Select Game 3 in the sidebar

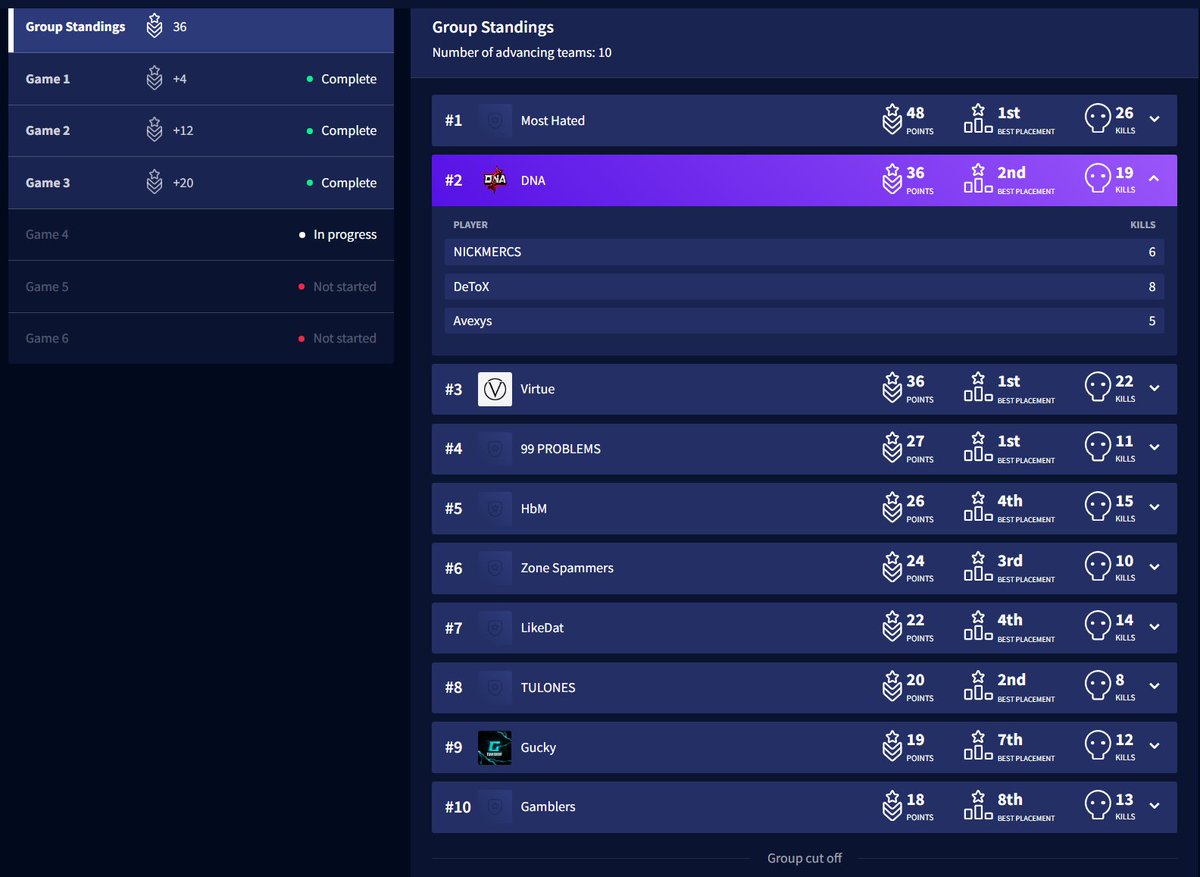pyautogui.click(x=201, y=183)
